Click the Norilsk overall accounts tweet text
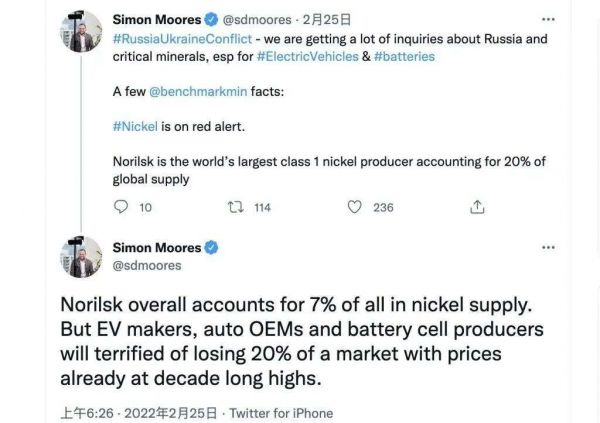600x423 pixels. click(x=300, y=340)
